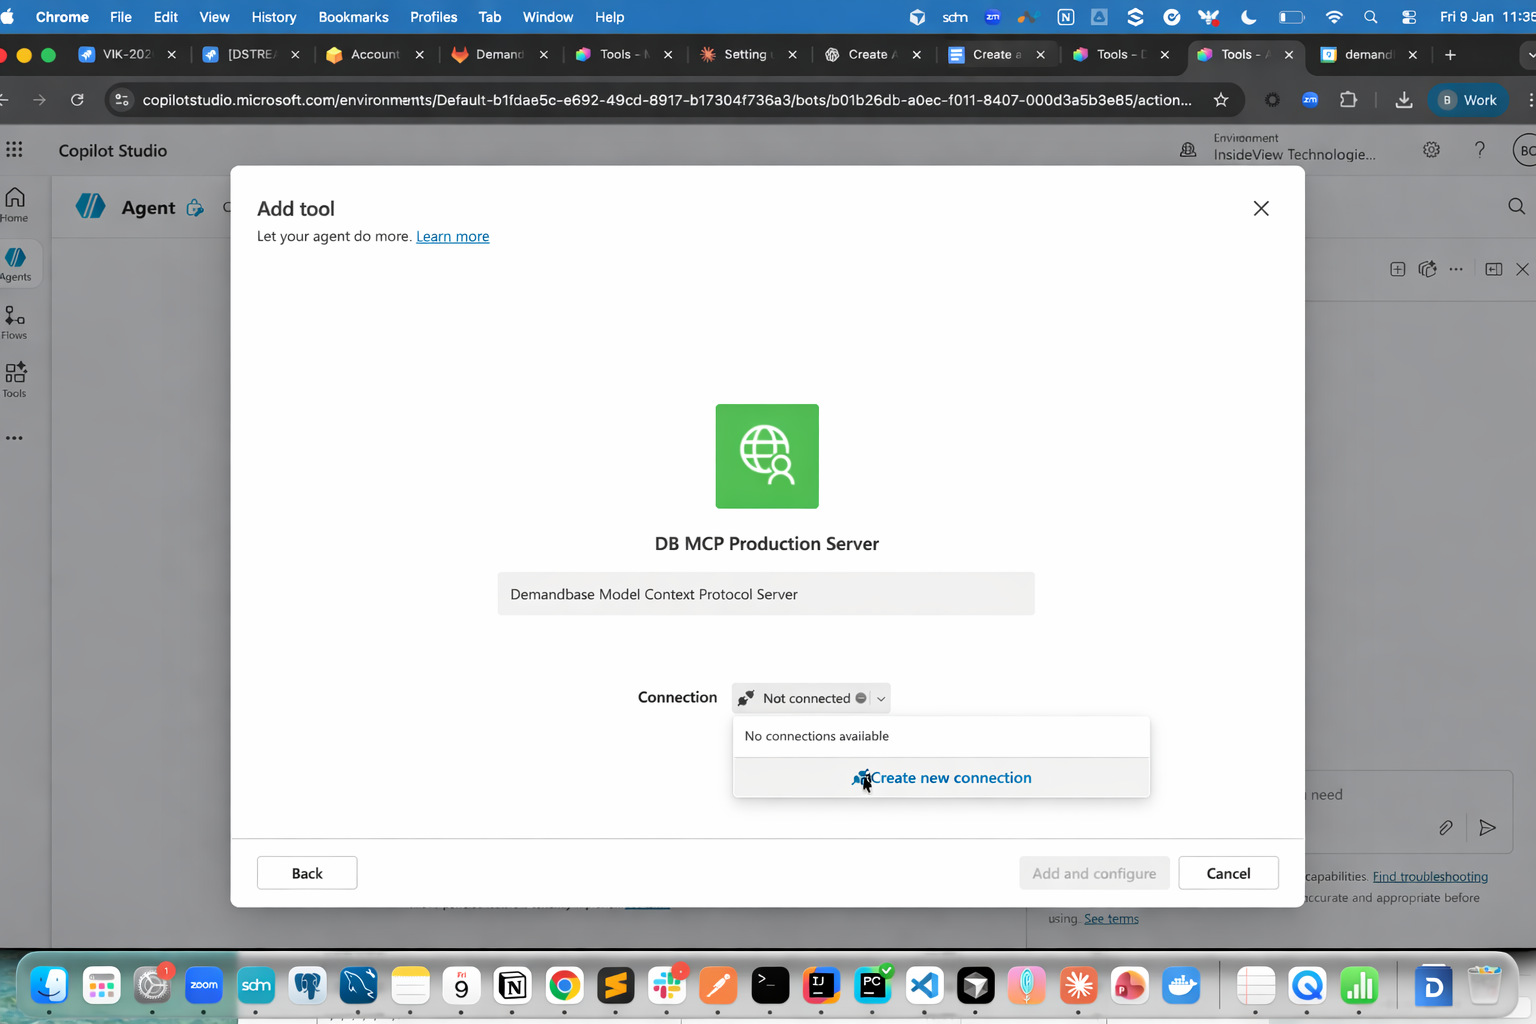This screenshot has width=1536, height=1024.
Task: Bookmark this page with the star icon
Action: pyautogui.click(x=1221, y=100)
